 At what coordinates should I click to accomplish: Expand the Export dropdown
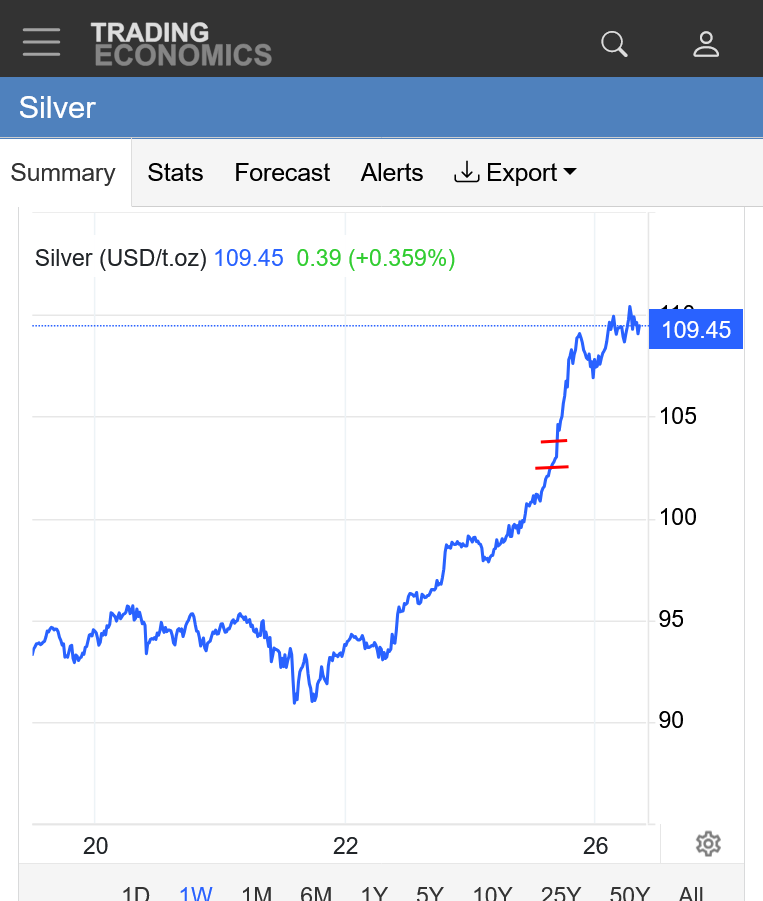tap(516, 173)
